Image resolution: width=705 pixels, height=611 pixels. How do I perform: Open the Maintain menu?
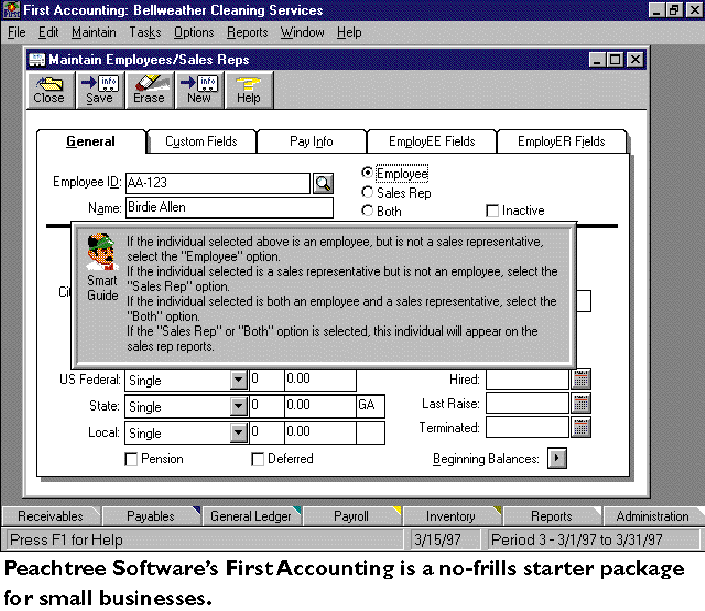point(94,32)
